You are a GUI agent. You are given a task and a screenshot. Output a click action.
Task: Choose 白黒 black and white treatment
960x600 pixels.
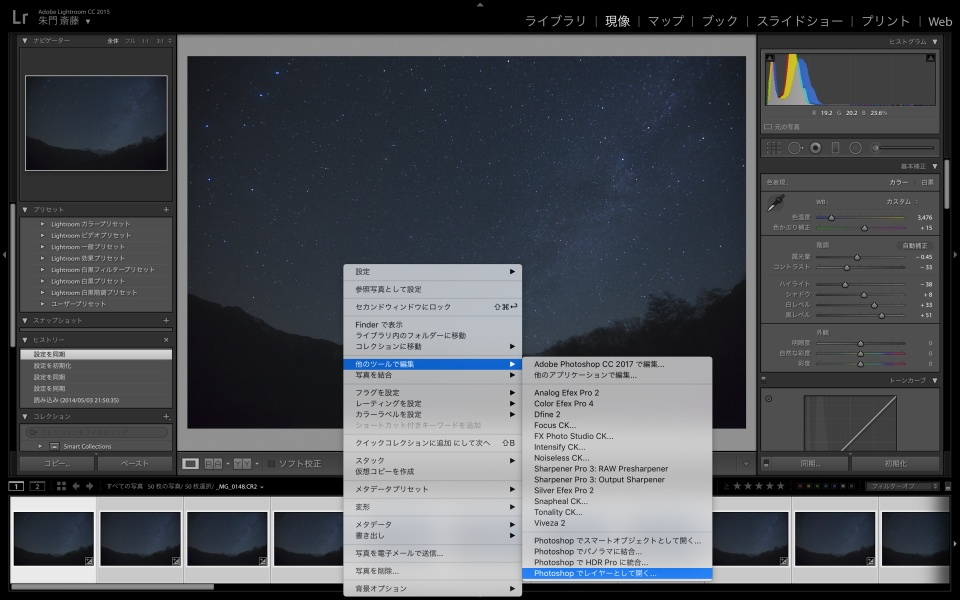tap(927, 182)
